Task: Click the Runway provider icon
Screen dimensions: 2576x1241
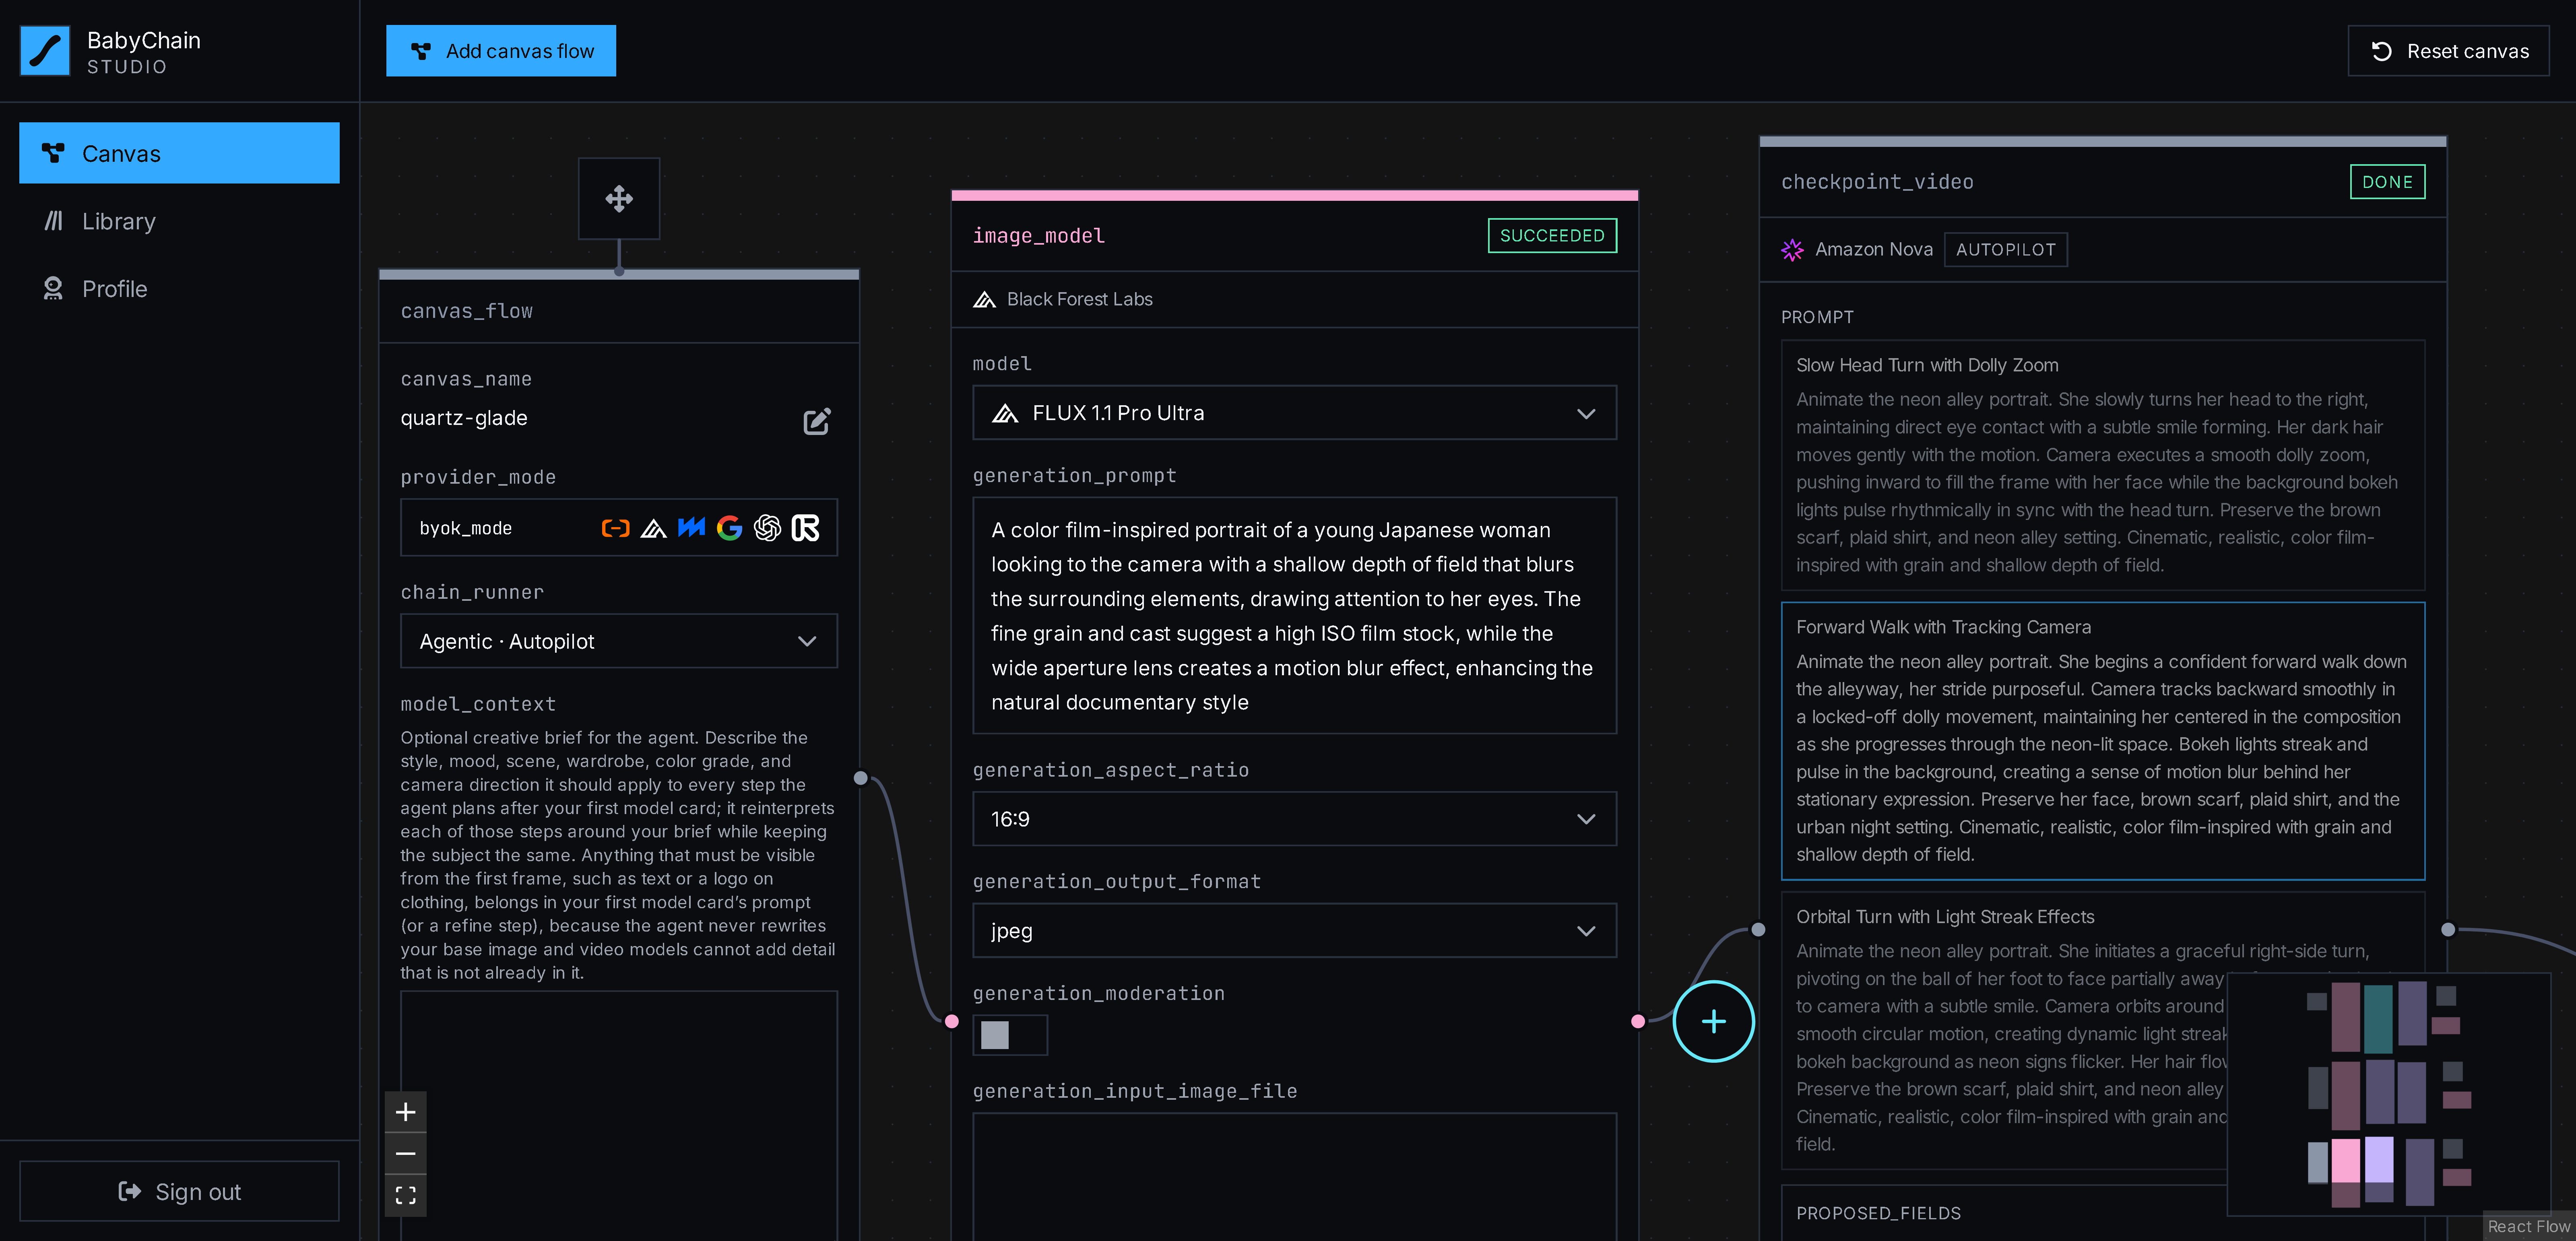Action: point(805,528)
